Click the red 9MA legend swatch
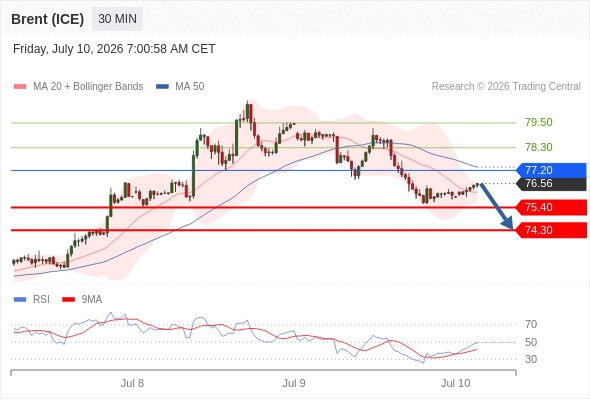The width and height of the screenshot is (590, 400). (x=68, y=300)
